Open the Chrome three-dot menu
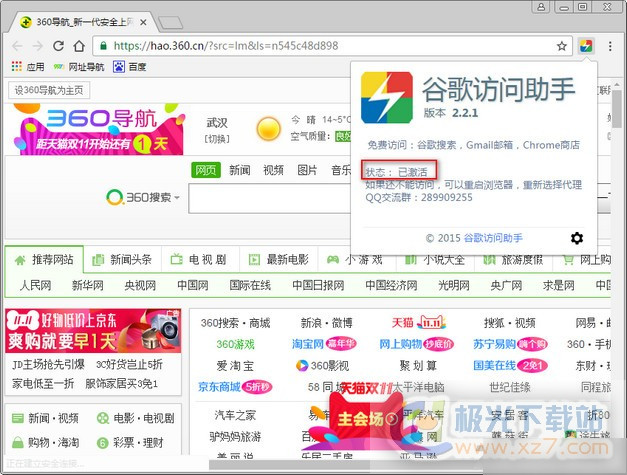627x475 pixels. [x=609, y=46]
